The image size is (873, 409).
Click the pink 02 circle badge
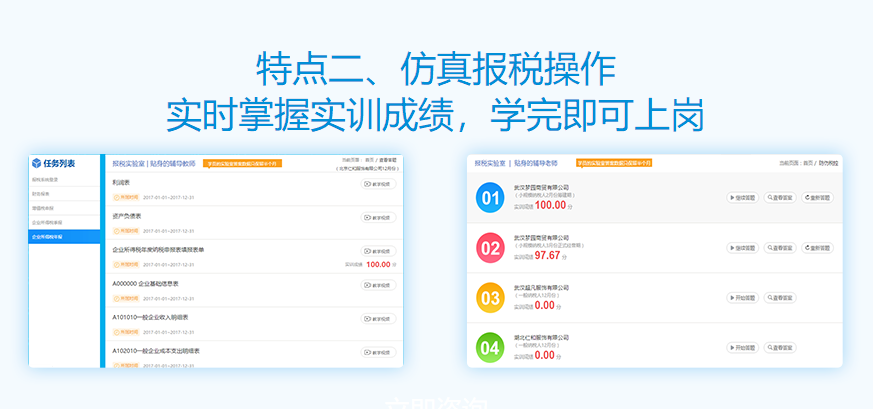pyautogui.click(x=490, y=248)
